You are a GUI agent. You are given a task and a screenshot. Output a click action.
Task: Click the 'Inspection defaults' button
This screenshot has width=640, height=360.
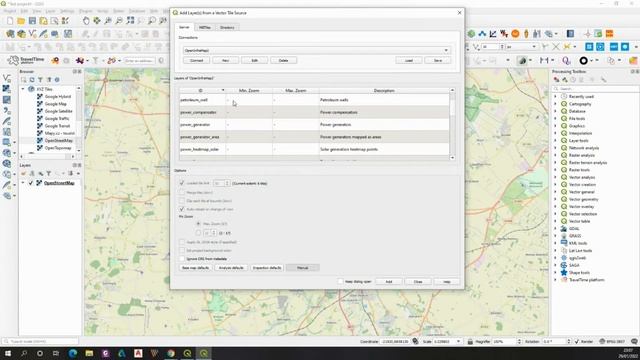click(267, 268)
